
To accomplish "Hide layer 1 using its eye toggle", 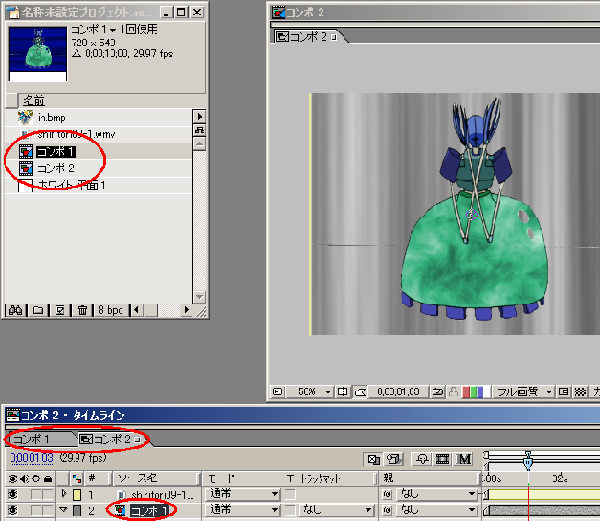I will [12, 494].
